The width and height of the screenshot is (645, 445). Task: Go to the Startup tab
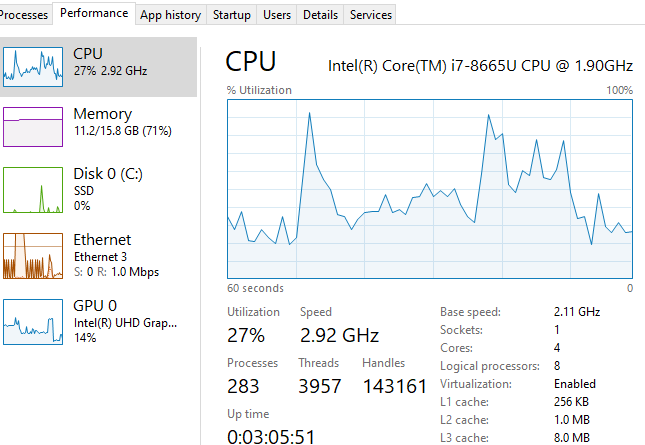(x=231, y=15)
